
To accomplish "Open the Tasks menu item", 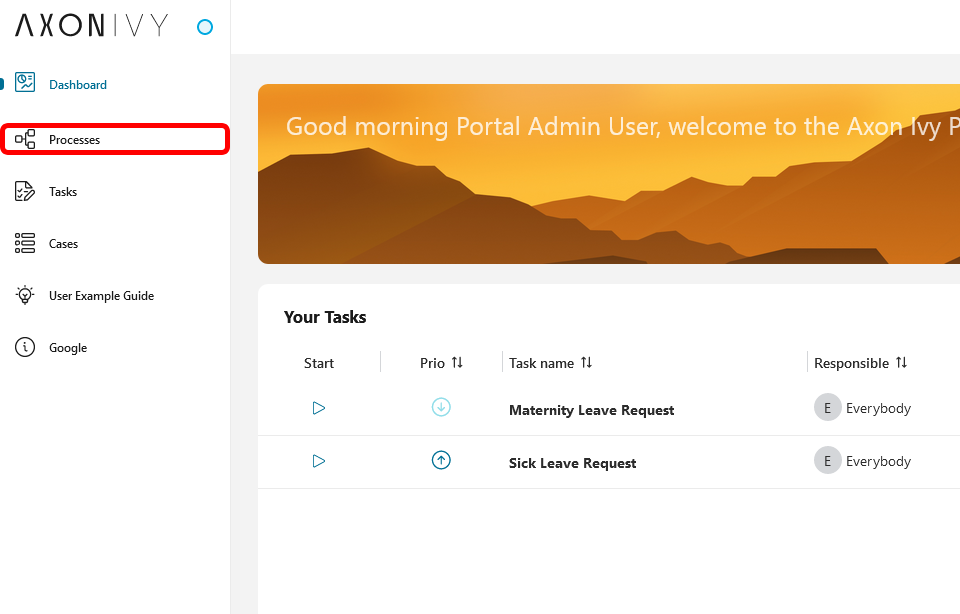I will [x=63, y=192].
